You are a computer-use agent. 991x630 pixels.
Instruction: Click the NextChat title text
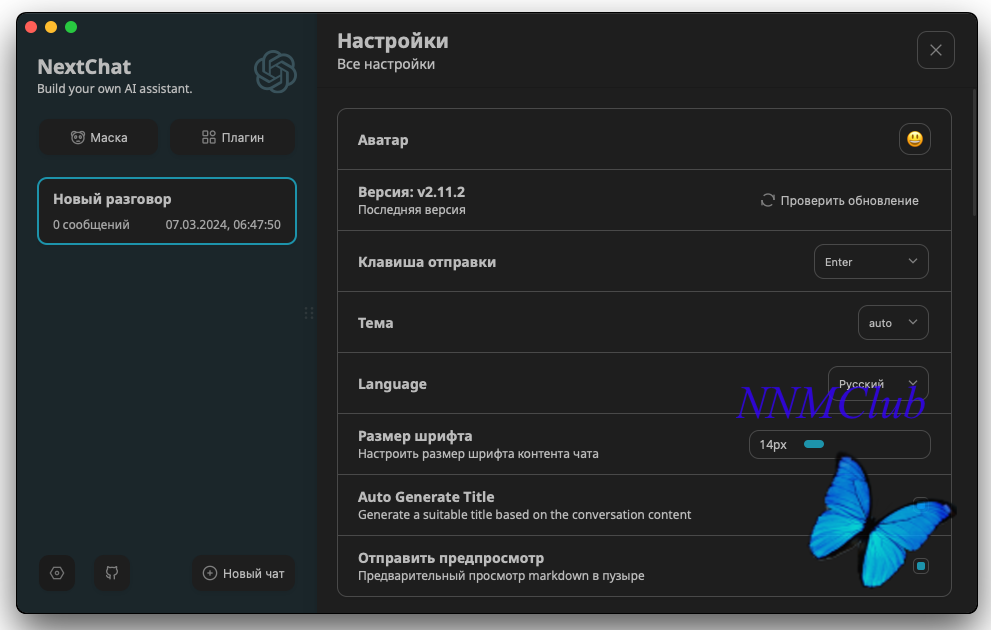click(84, 66)
